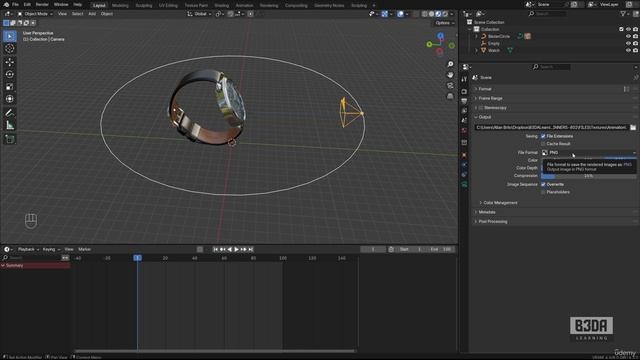
Task: Select Solid viewport shading icon
Action: [431, 14]
